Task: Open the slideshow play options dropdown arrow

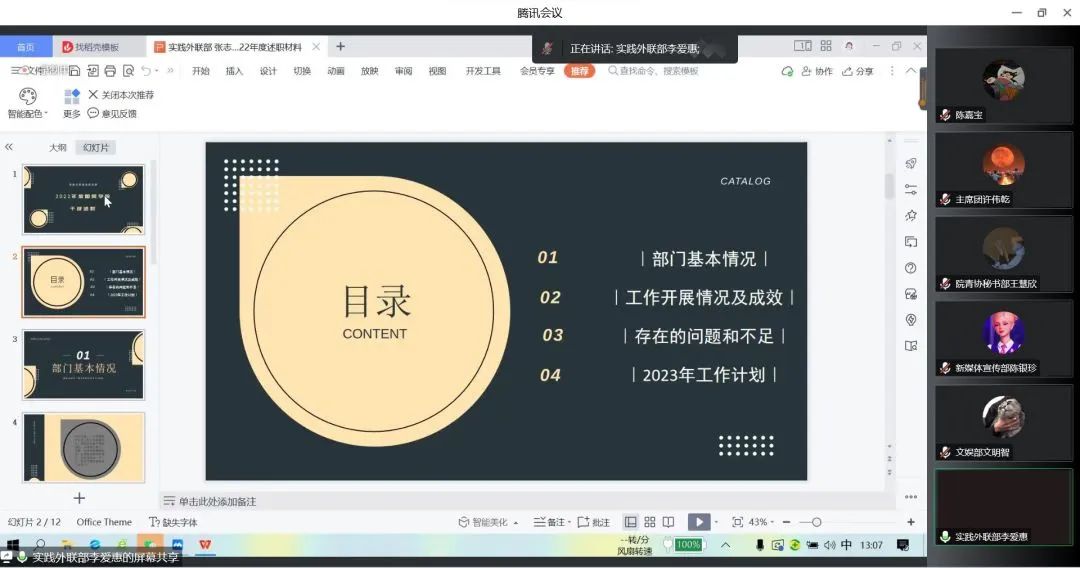Action: (718, 522)
